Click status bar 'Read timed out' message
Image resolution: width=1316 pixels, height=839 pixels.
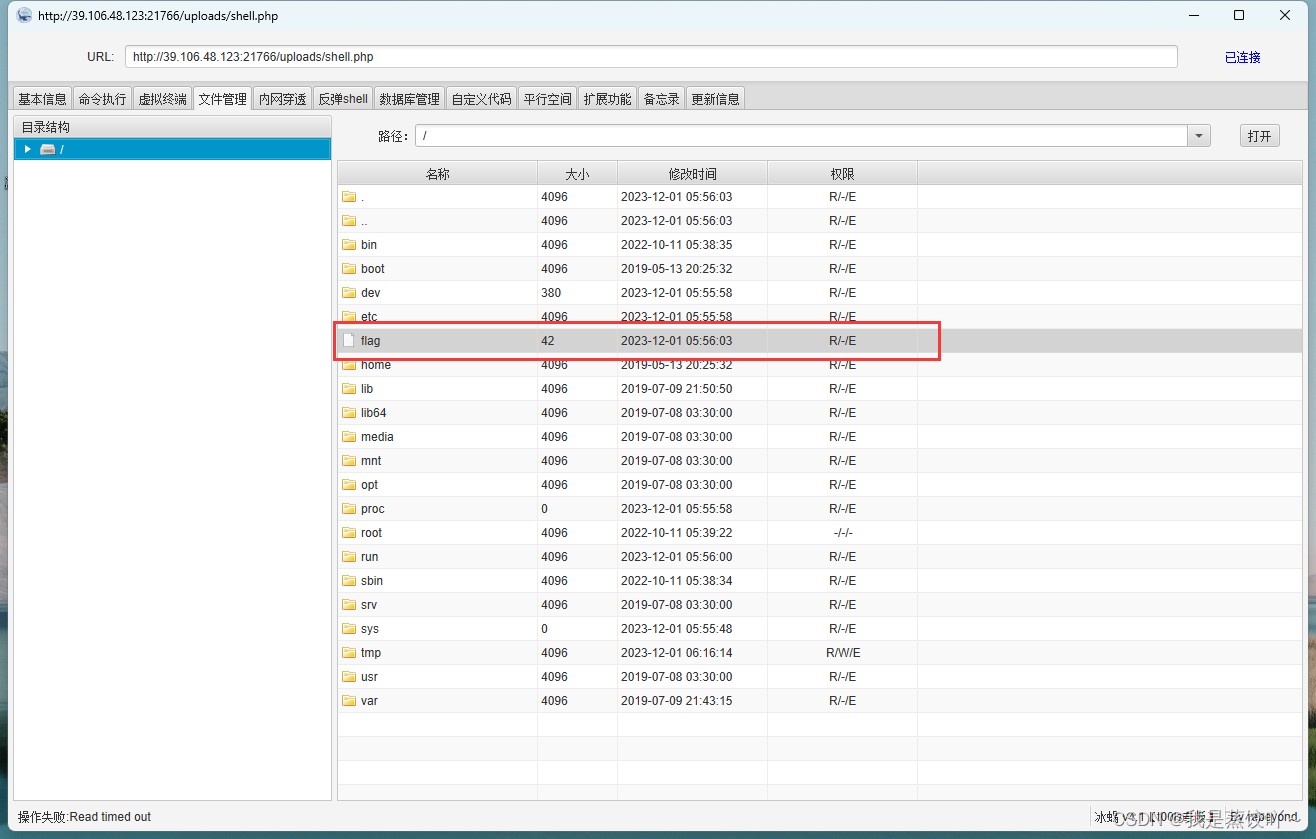(x=110, y=817)
